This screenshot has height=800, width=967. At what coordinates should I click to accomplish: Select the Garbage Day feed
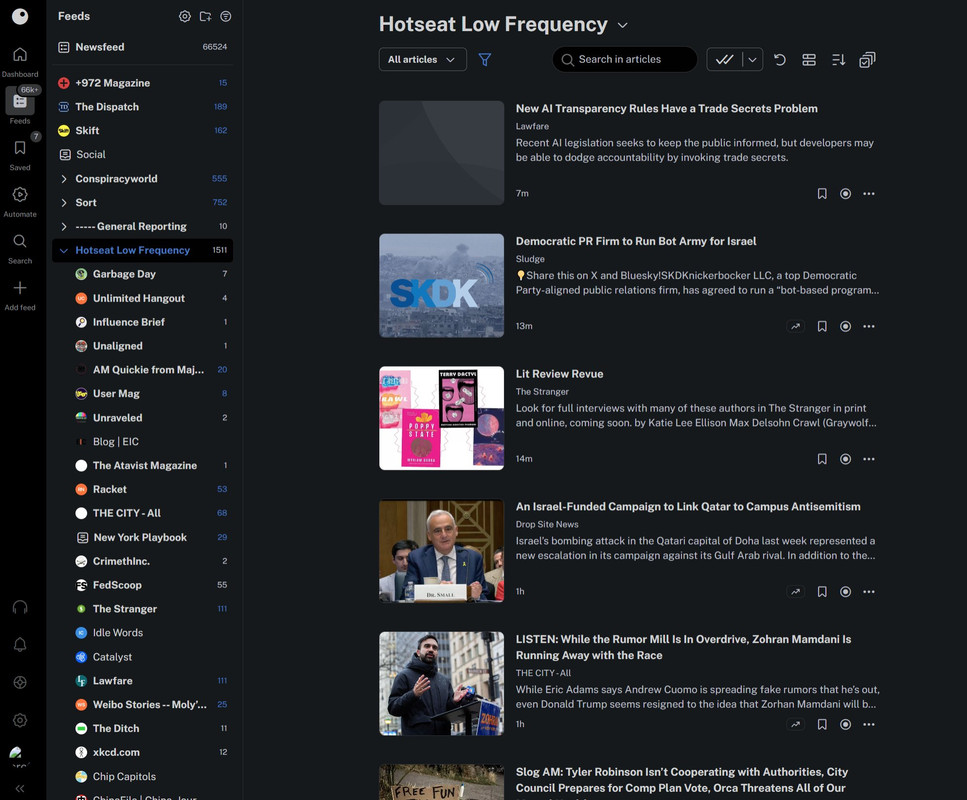tap(142, 274)
